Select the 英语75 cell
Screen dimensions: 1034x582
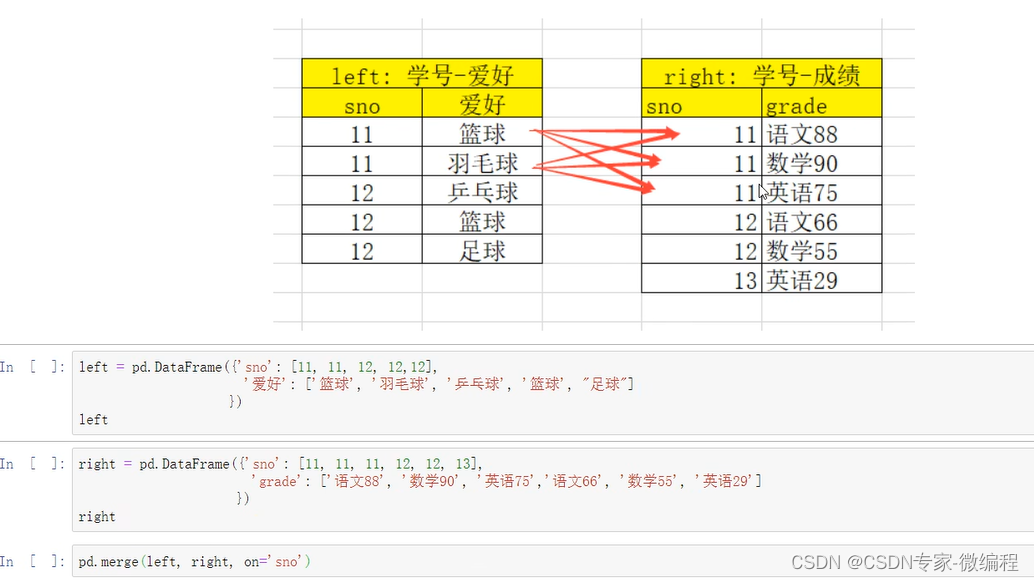pyautogui.click(x=822, y=191)
